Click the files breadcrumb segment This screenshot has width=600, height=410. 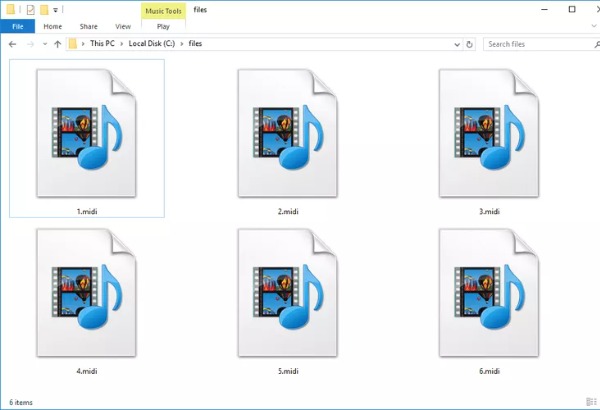point(195,44)
